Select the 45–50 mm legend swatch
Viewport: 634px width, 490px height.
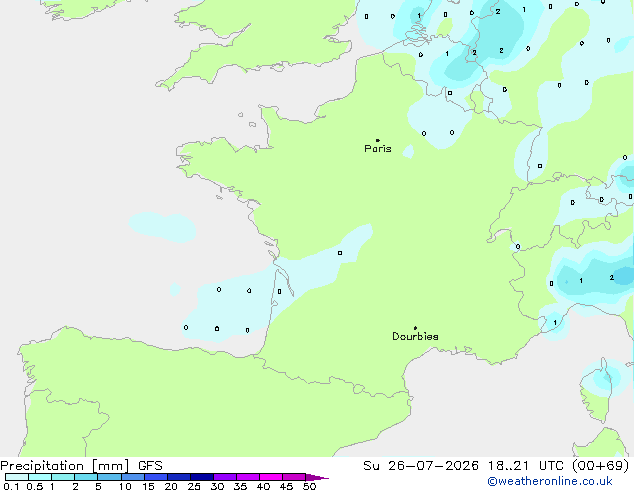(x=294, y=477)
